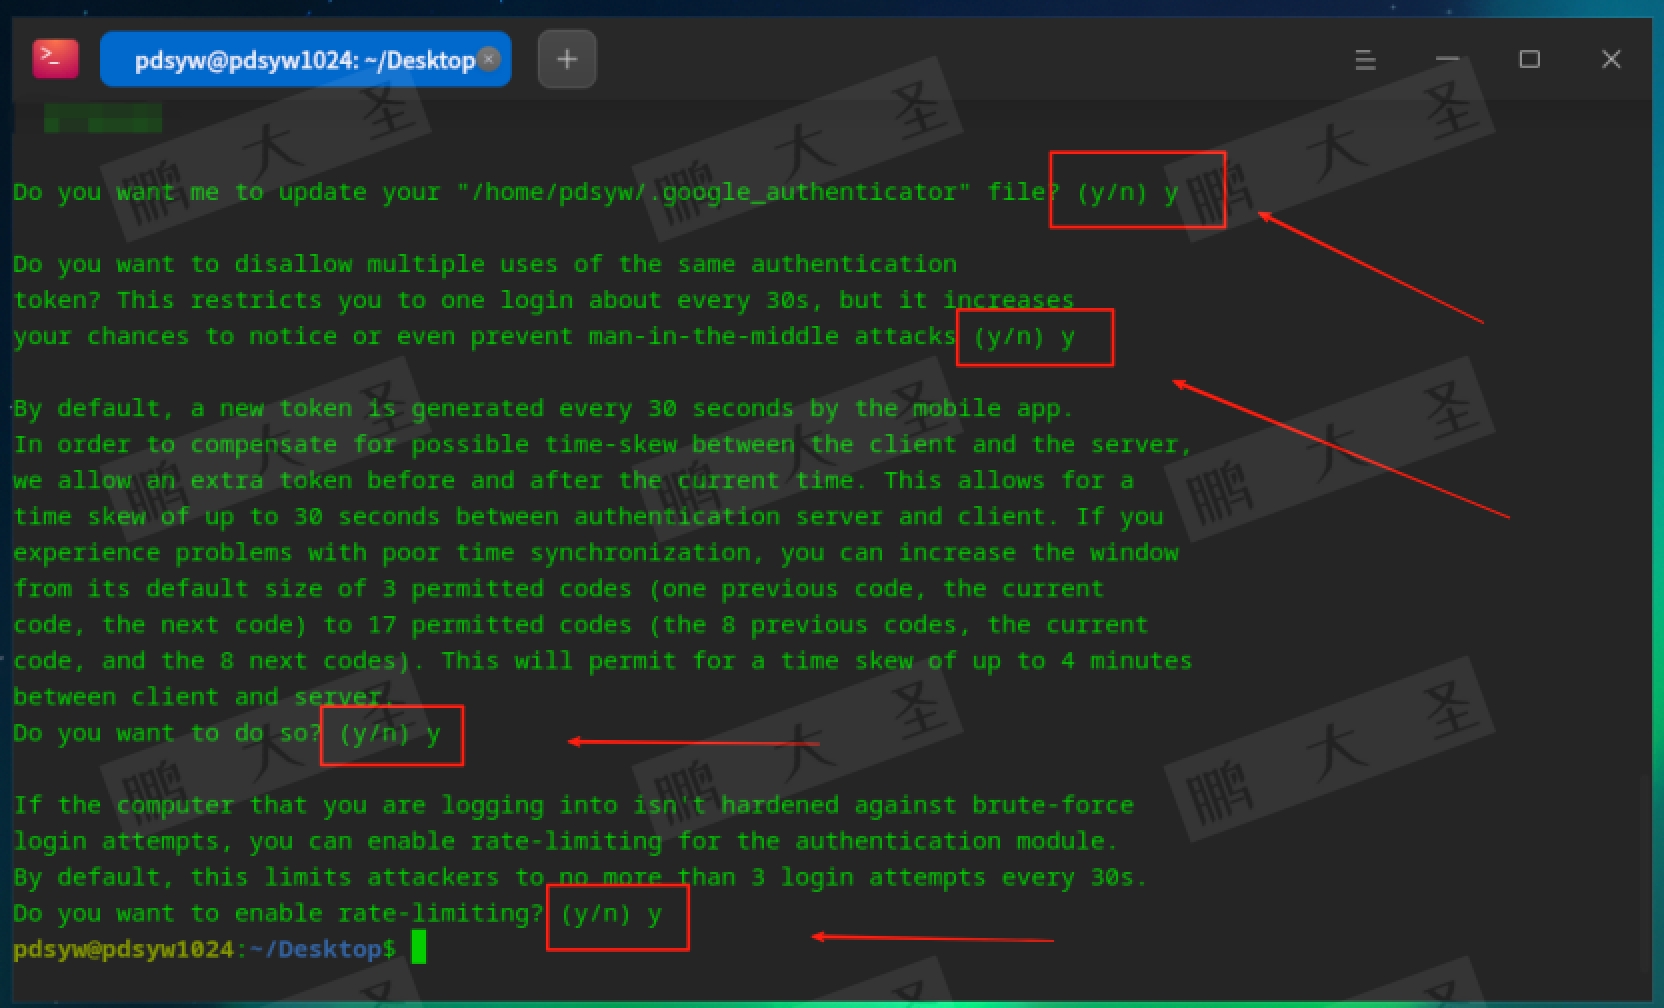1664x1008 pixels.
Task: Click the maximize square icon
Action: 1529,60
